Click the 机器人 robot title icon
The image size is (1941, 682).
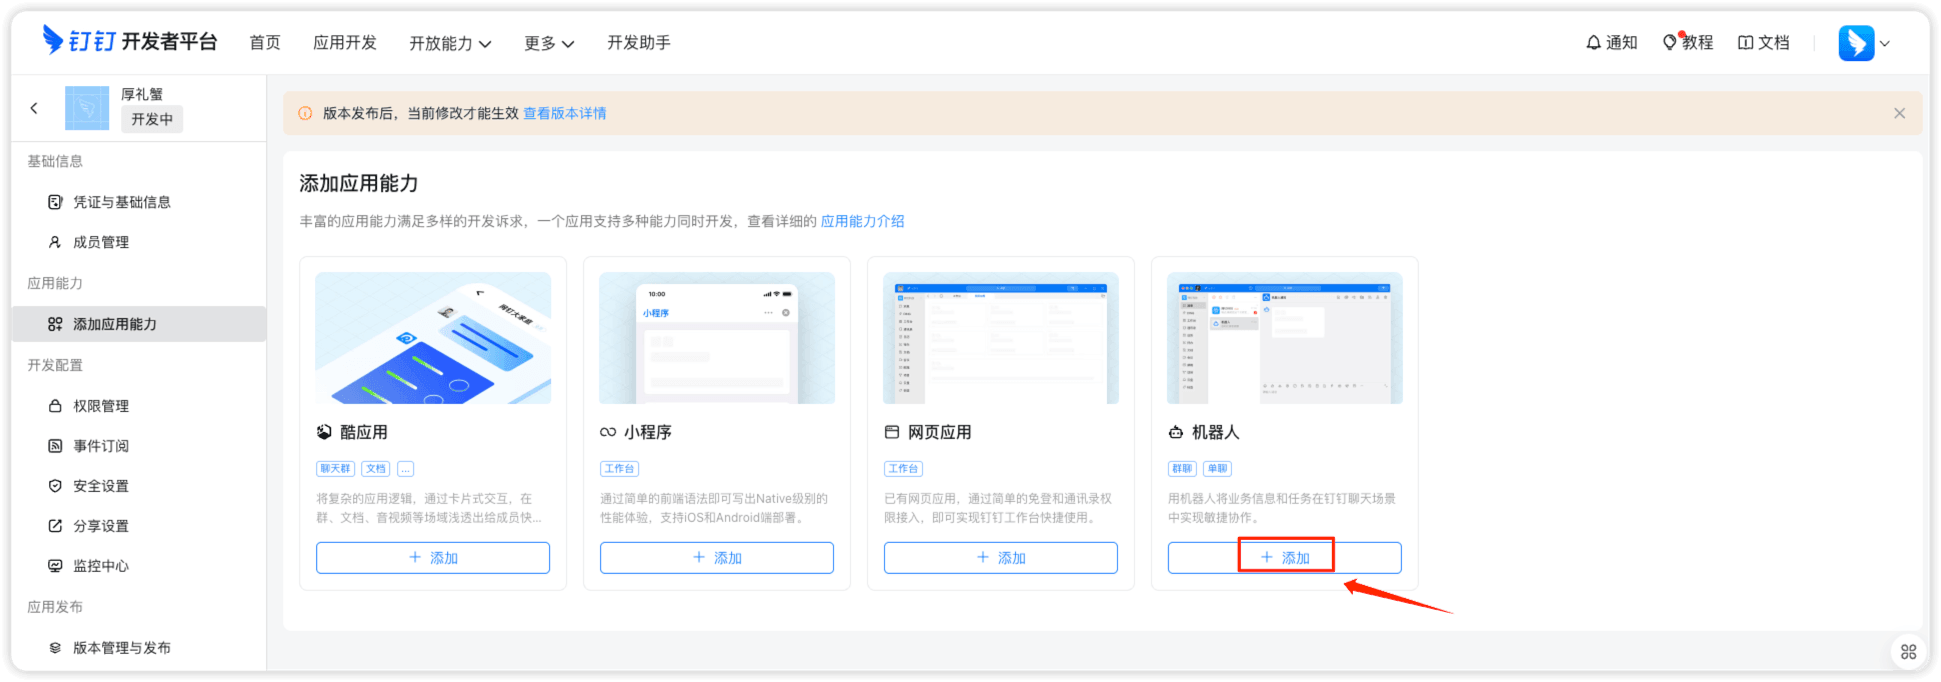point(1176,432)
